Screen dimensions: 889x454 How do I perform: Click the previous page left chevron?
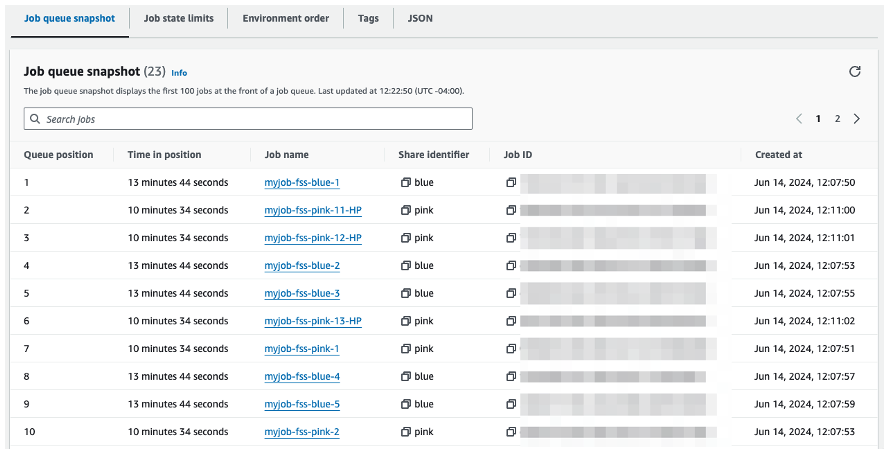[799, 118]
